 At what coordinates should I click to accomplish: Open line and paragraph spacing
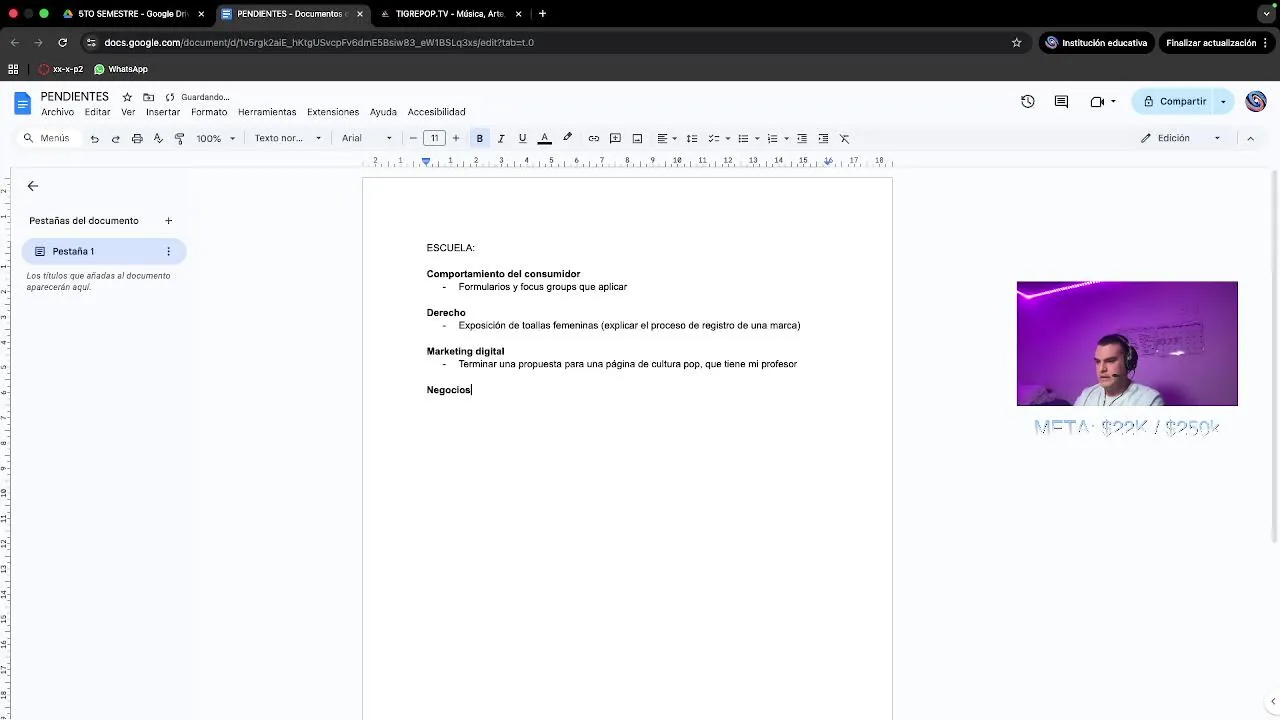(691, 138)
